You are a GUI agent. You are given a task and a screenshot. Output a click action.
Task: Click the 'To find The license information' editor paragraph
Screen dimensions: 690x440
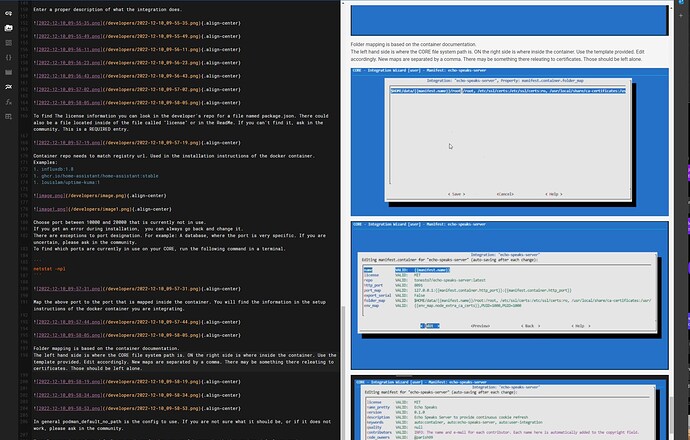(x=181, y=122)
